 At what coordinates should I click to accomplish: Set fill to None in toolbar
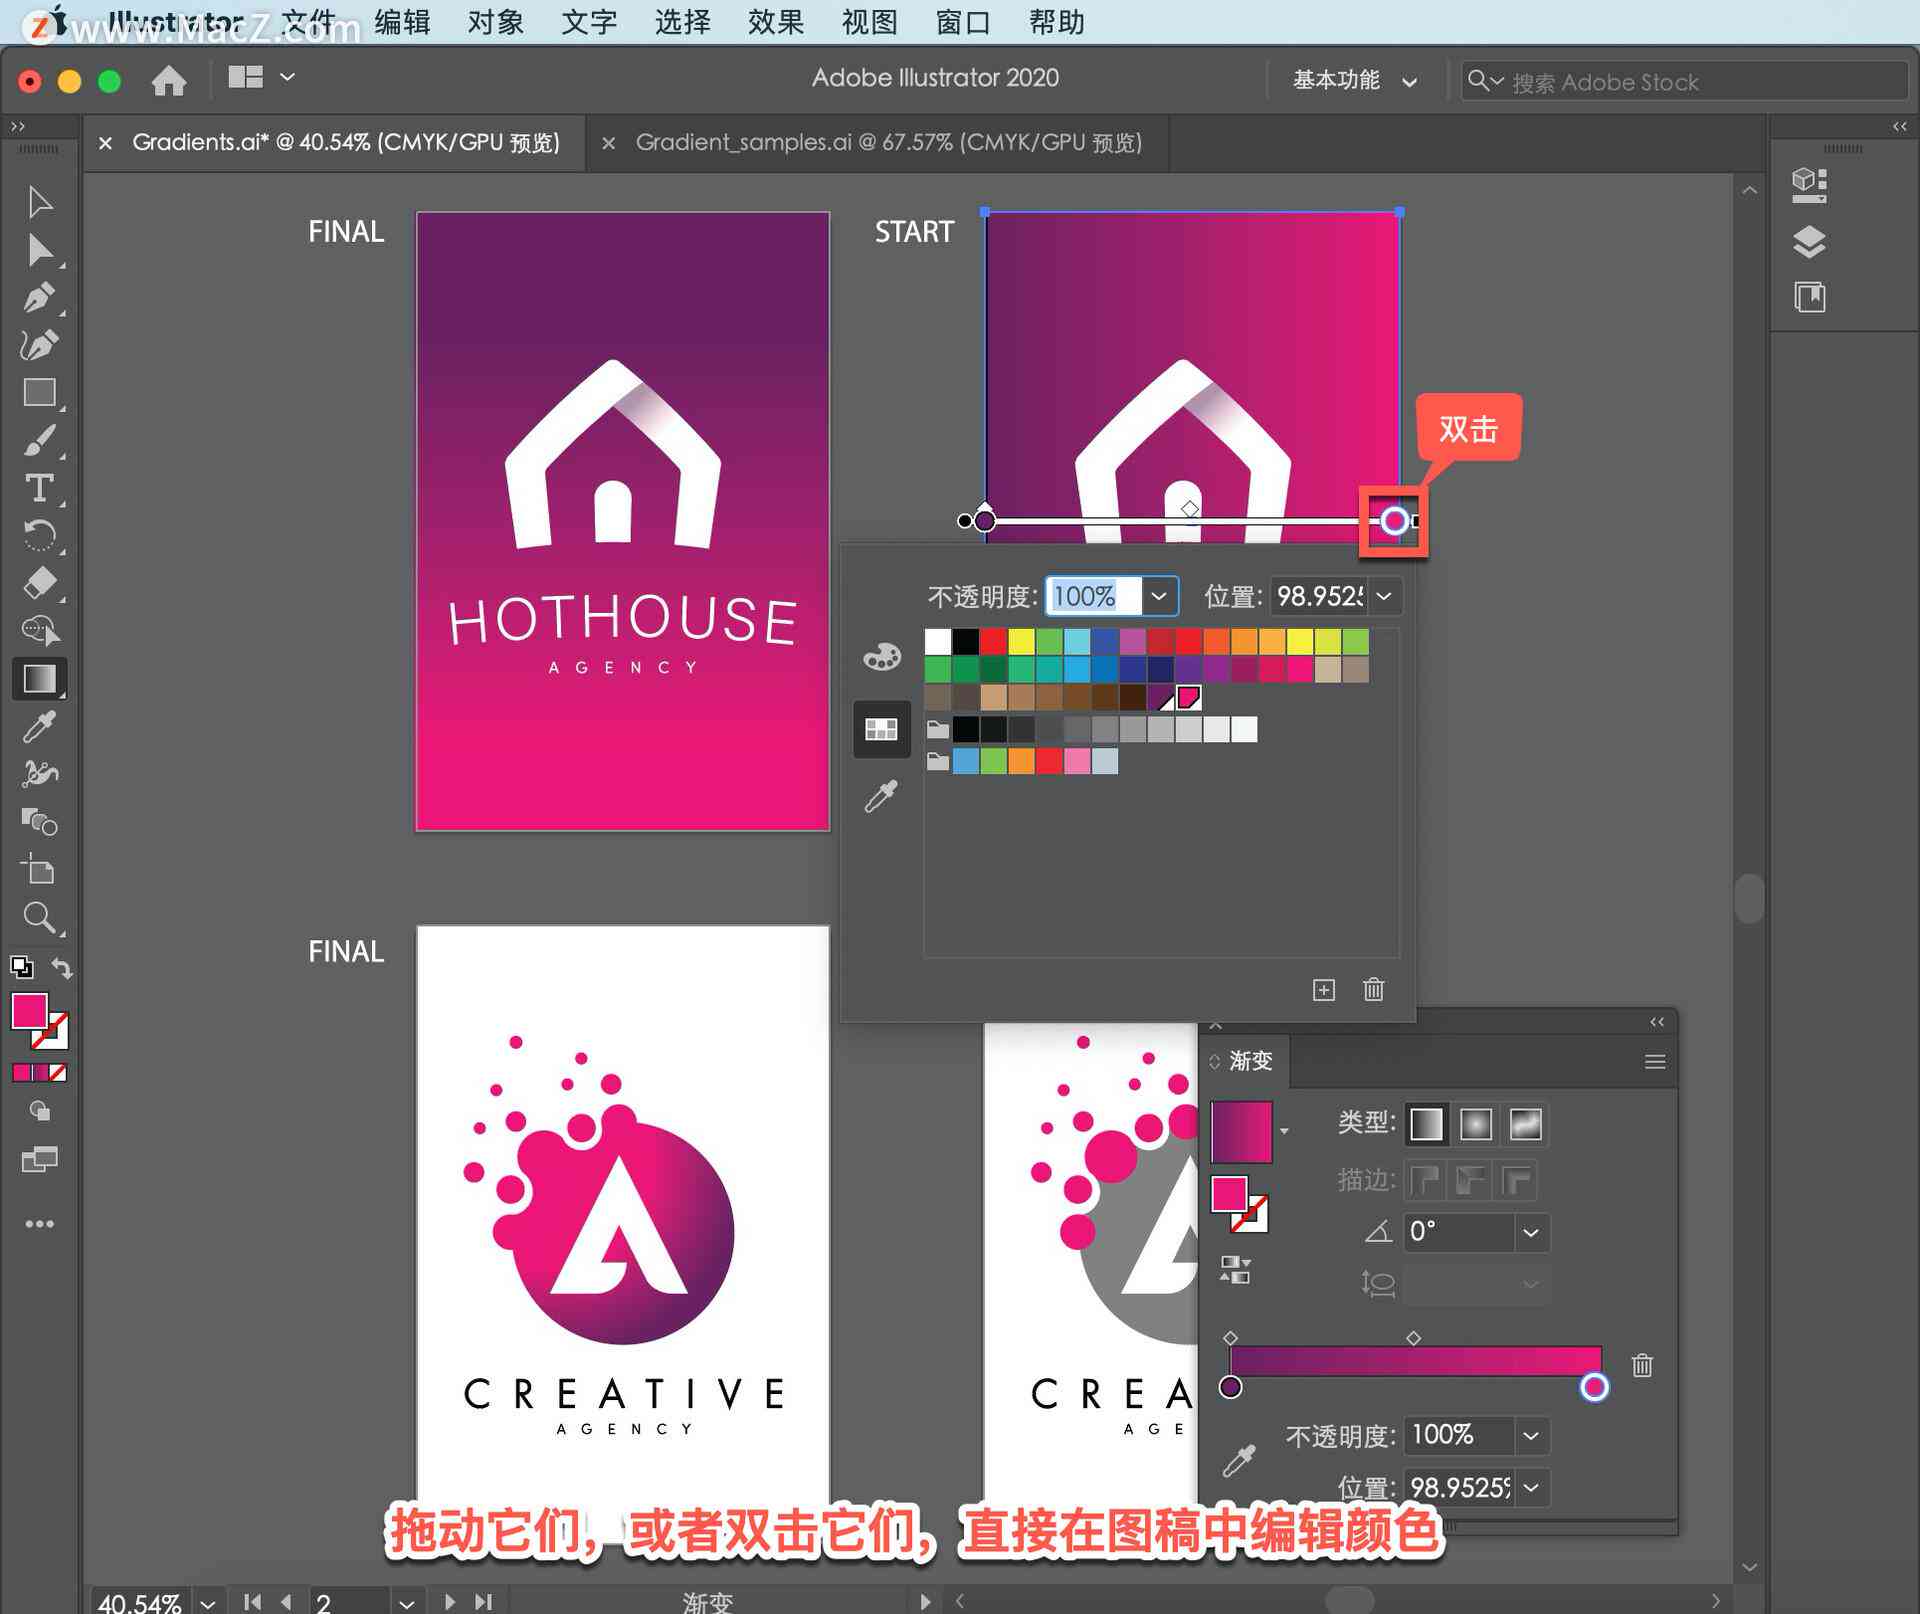58,1073
